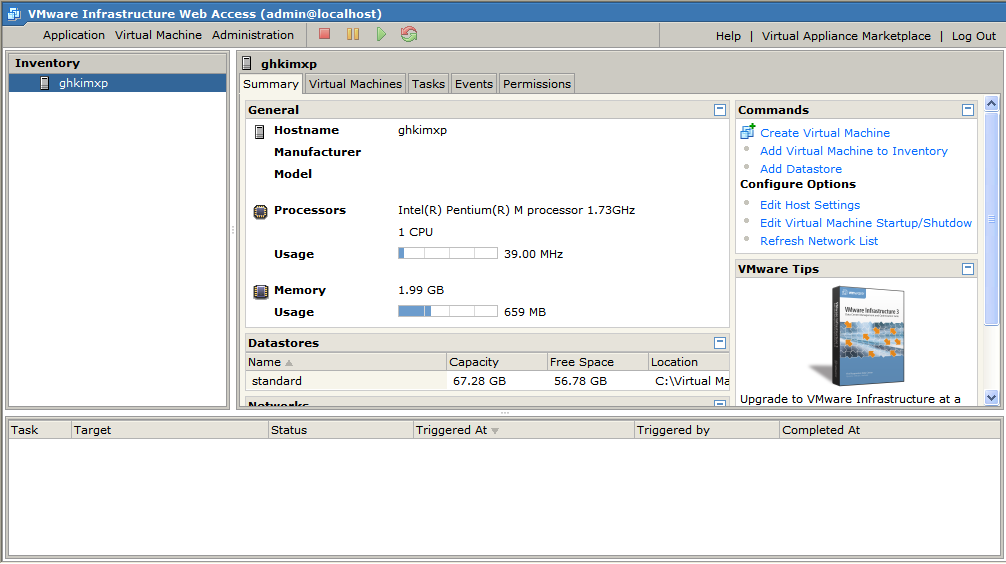Open the Application menu

point(74,35)
